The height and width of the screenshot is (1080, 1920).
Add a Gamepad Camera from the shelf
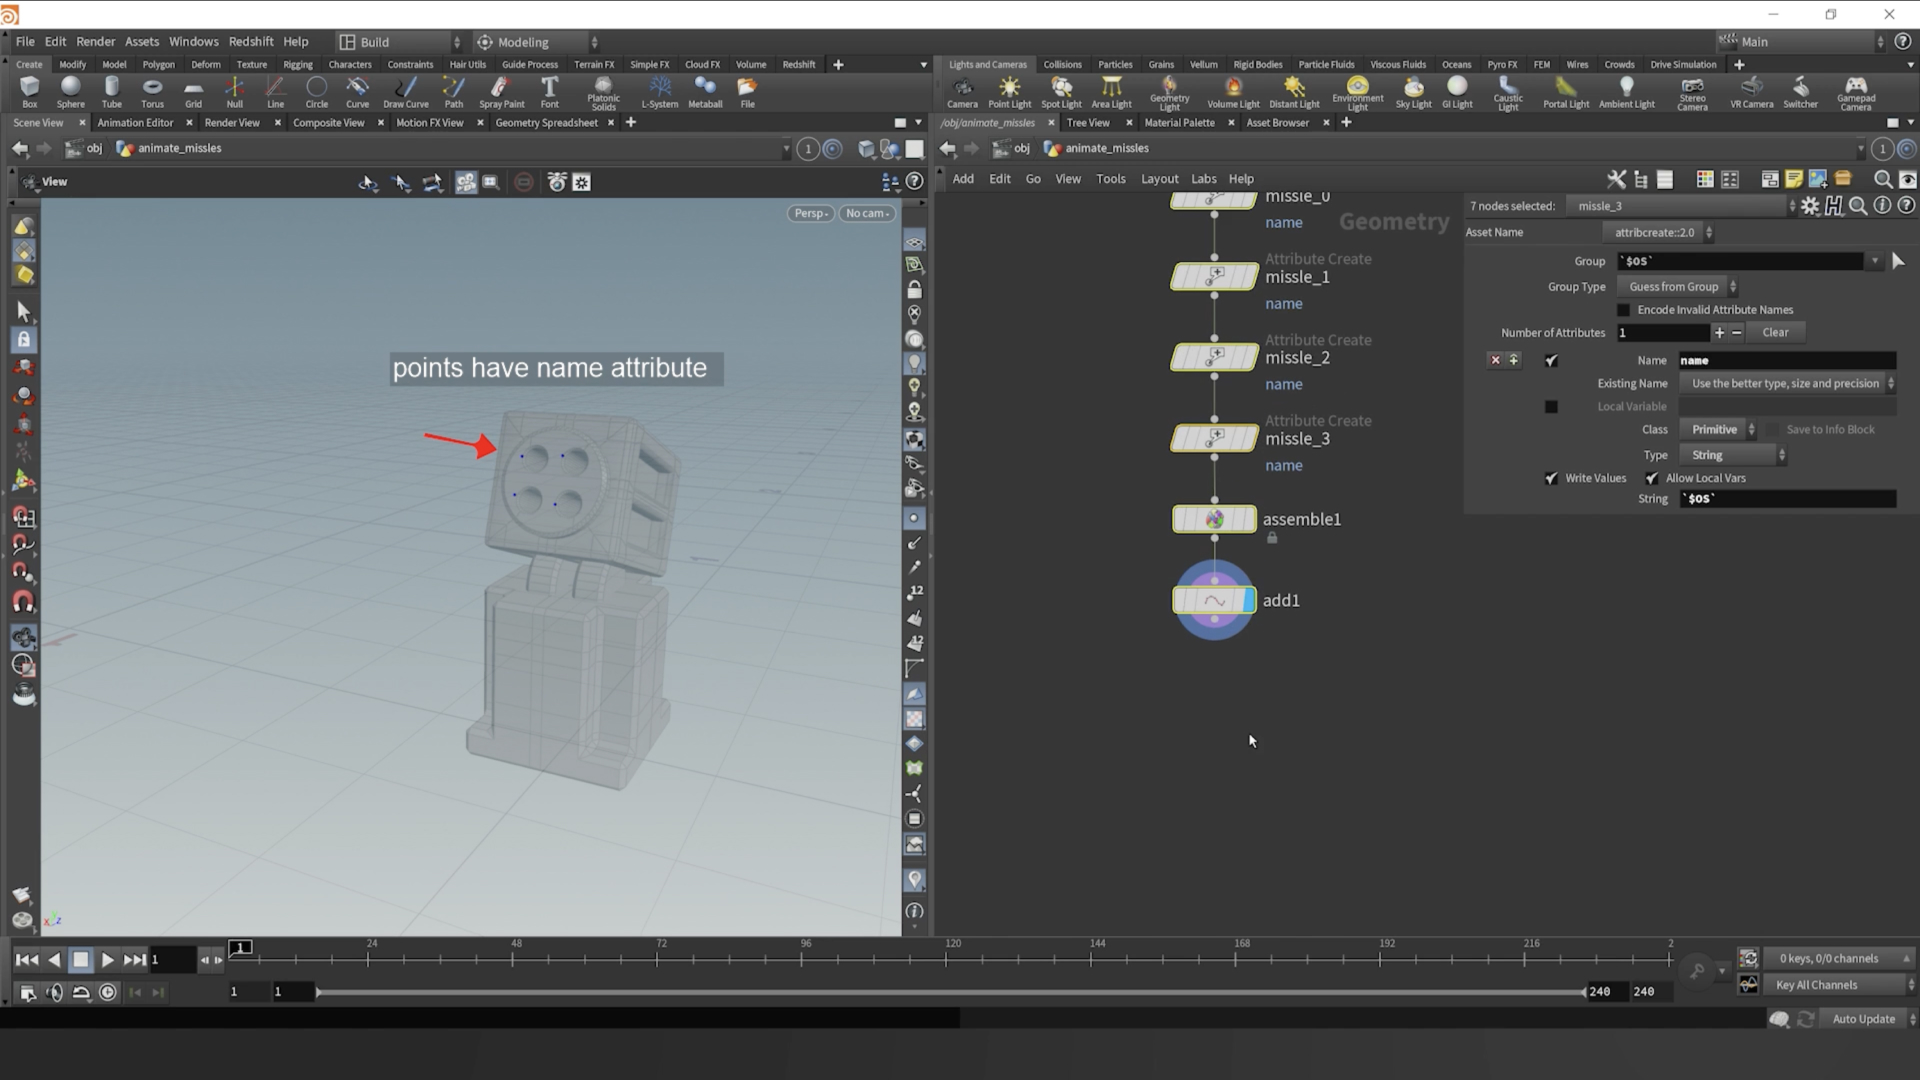coord(1855,94)
